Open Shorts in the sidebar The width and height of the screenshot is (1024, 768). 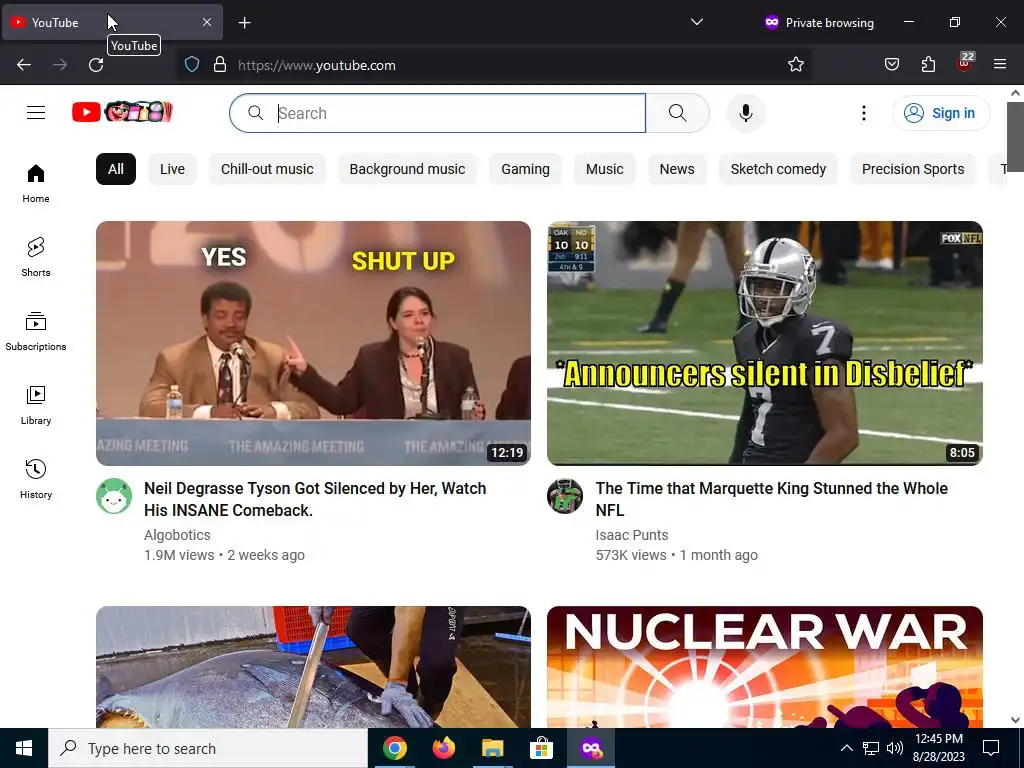click(x=36, y=257)
